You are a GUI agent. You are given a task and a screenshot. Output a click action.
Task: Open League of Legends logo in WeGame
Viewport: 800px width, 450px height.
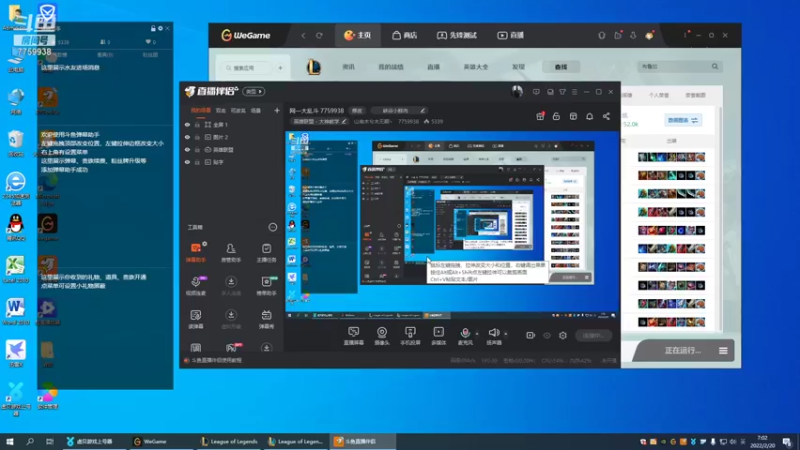tap(314, 66)
